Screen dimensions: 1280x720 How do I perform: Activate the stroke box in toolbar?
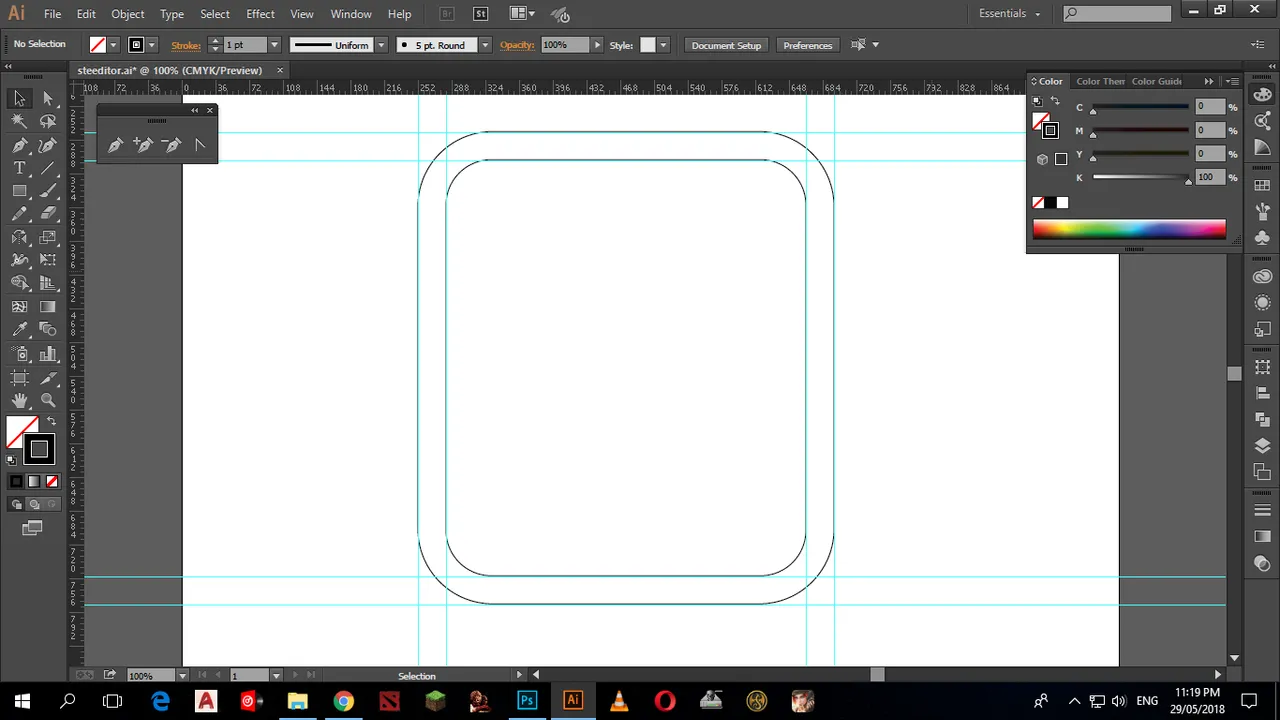[39, 450]
